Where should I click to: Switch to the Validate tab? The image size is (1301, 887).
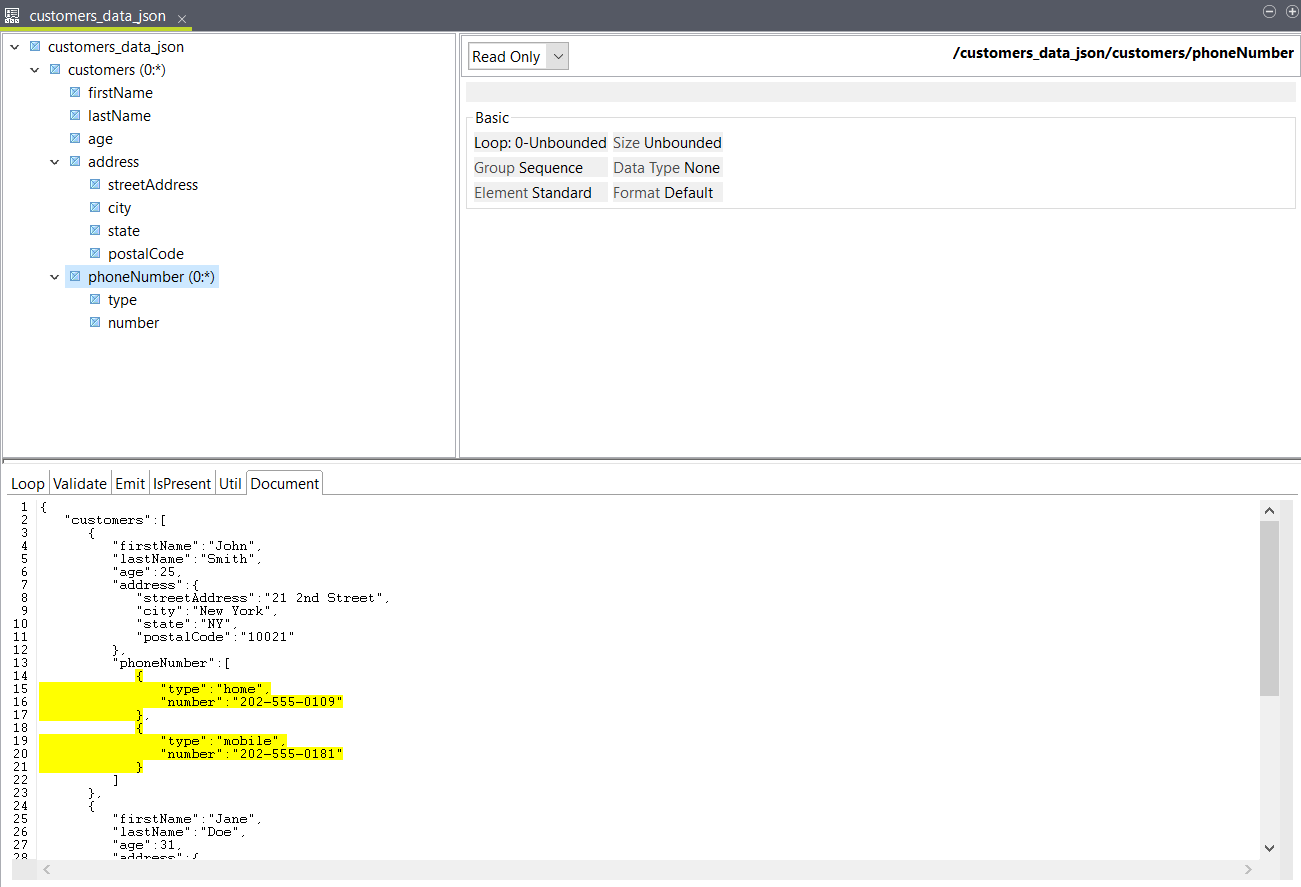(x=80, y=482)
